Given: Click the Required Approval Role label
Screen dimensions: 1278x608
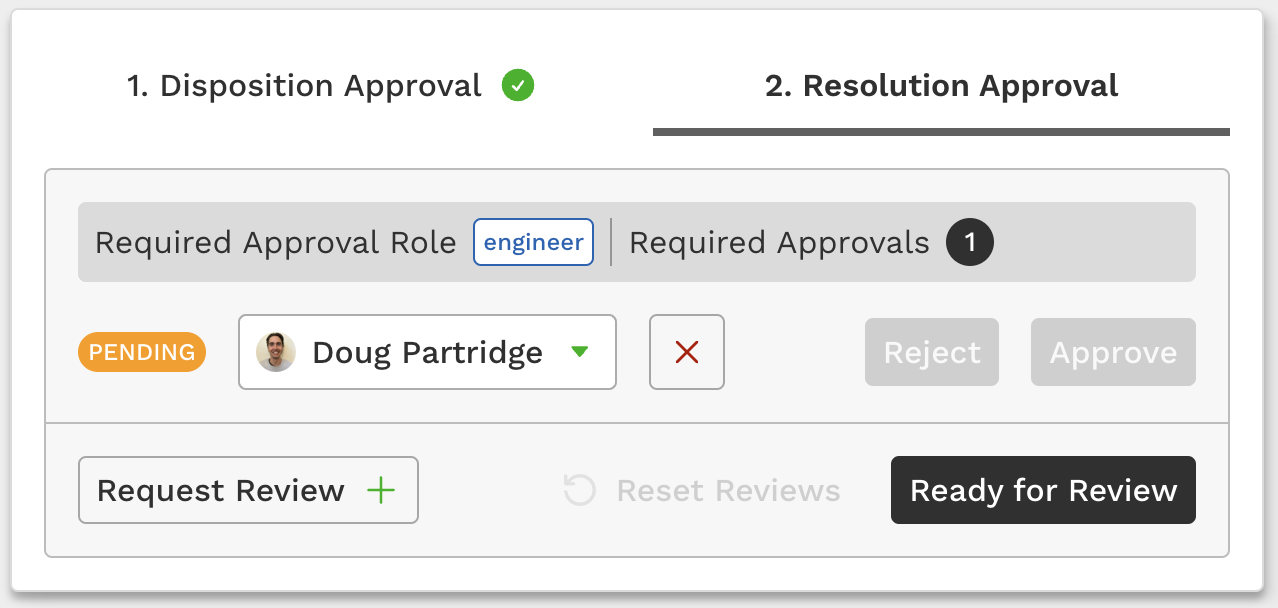Looking at the screenshot, I should [x=275, y=243].
